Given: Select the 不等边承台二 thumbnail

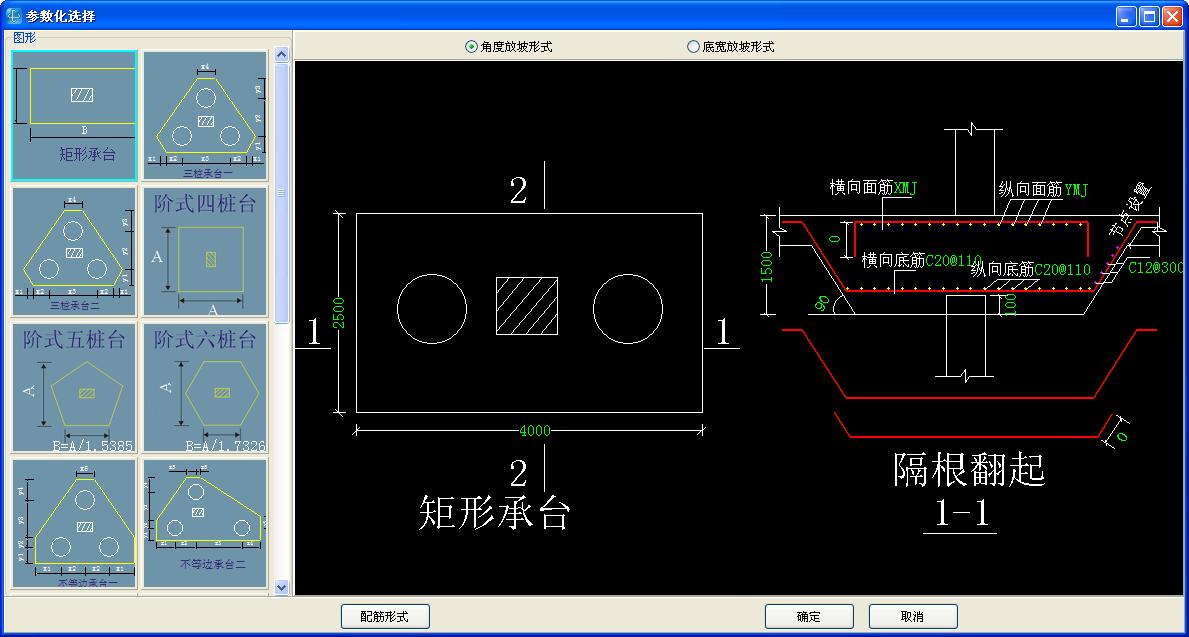Looking at the screenshot, I should [205, 523].
